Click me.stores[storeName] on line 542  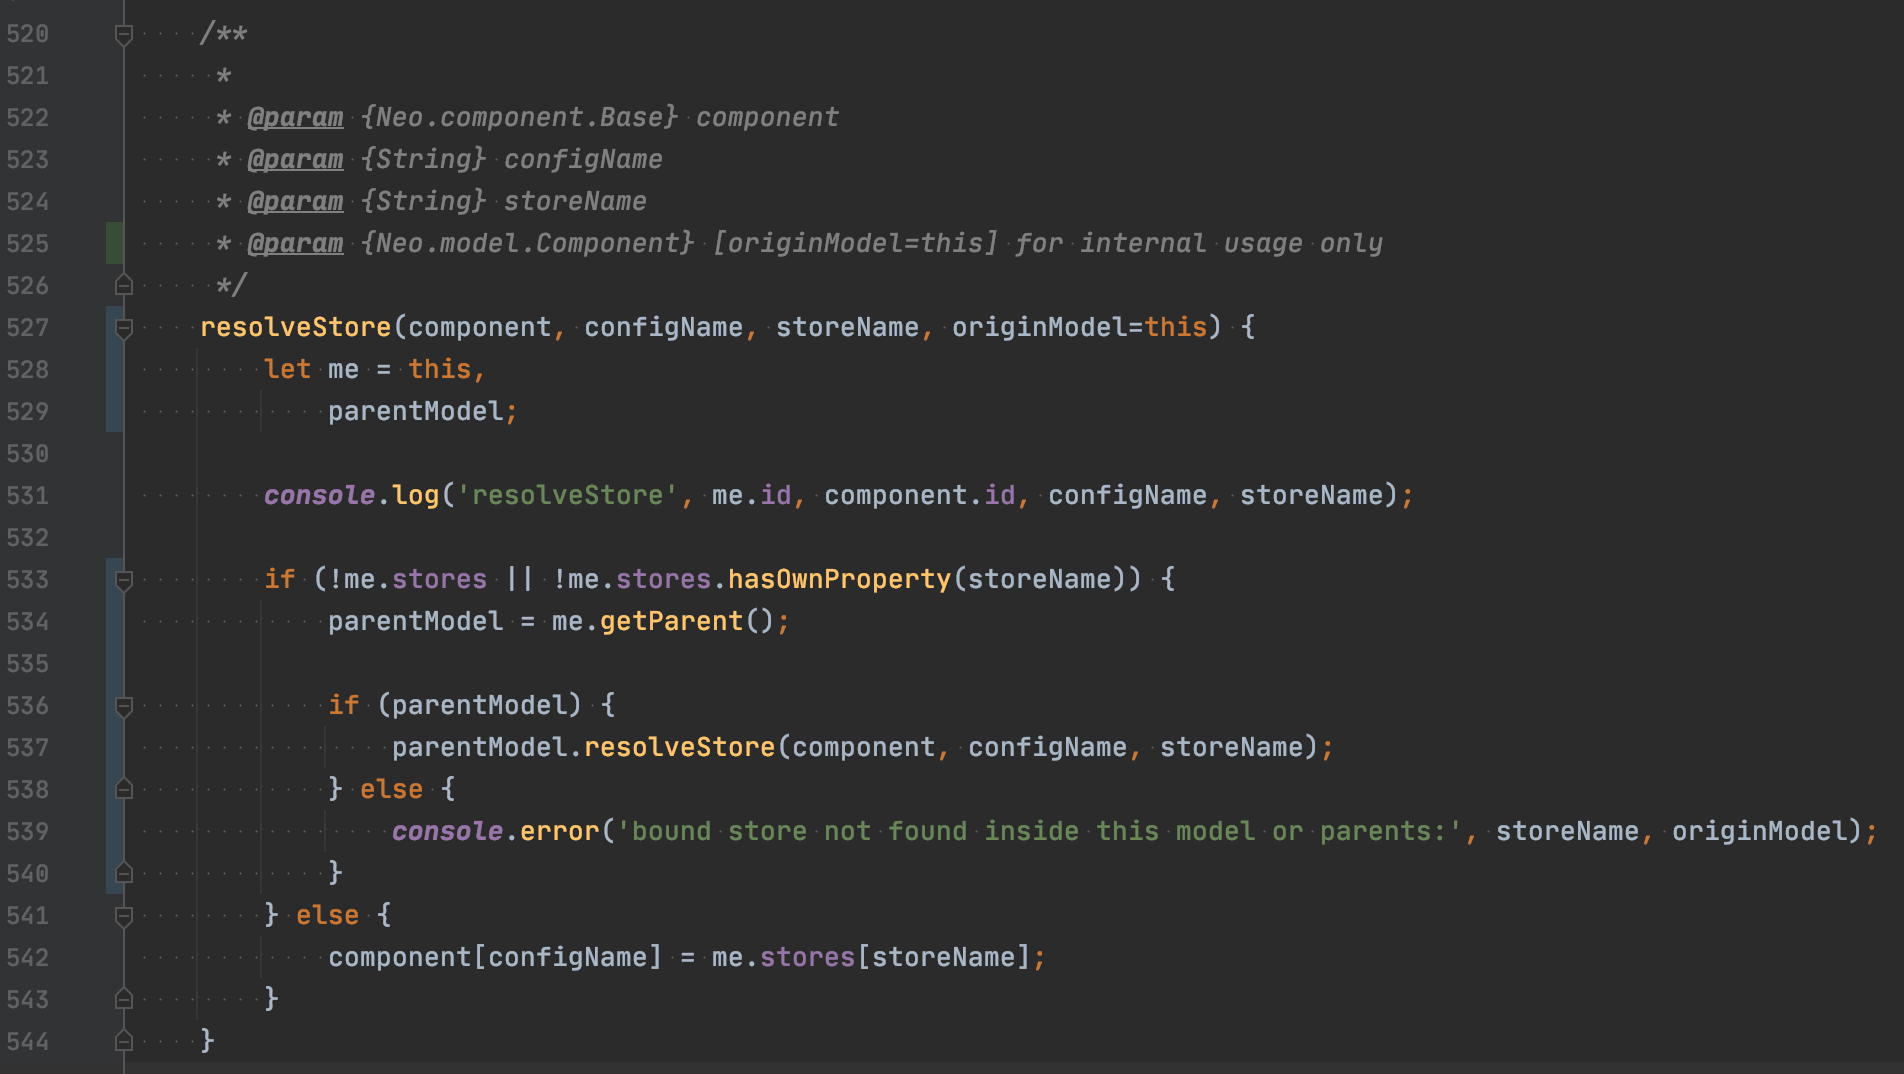click(x=871, y=957)
